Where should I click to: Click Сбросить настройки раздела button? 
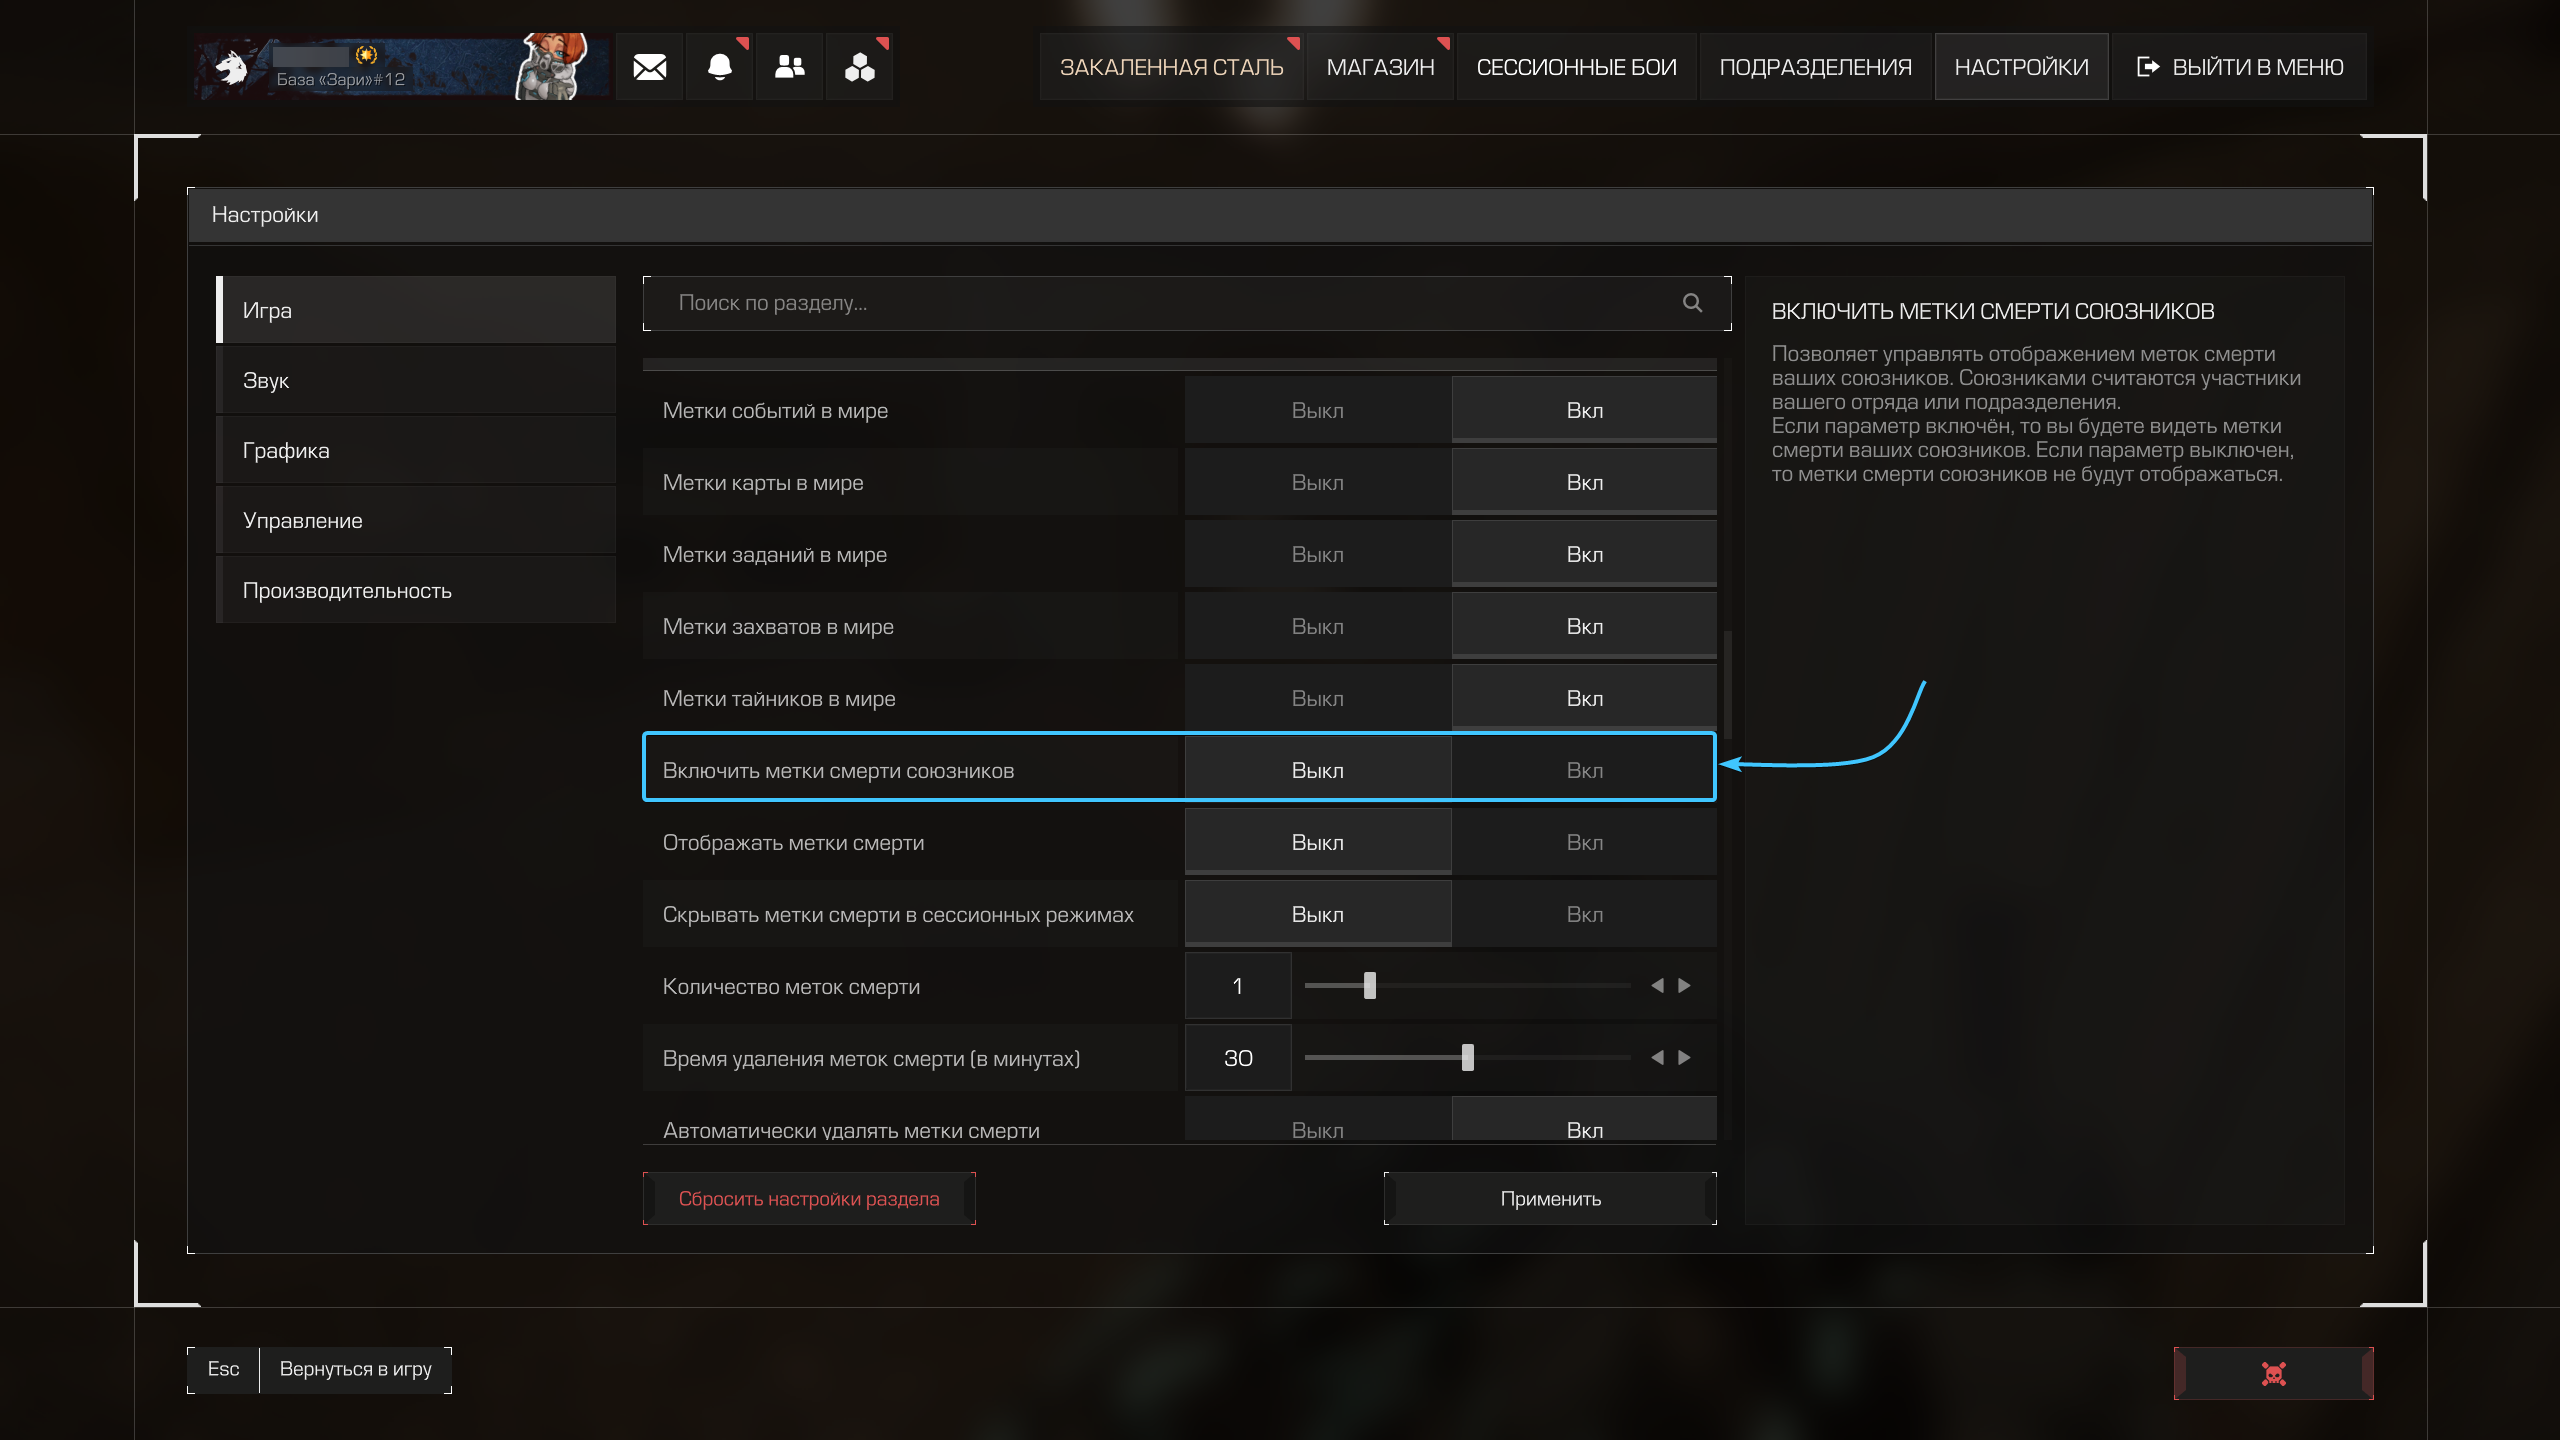pos(808,1198)
